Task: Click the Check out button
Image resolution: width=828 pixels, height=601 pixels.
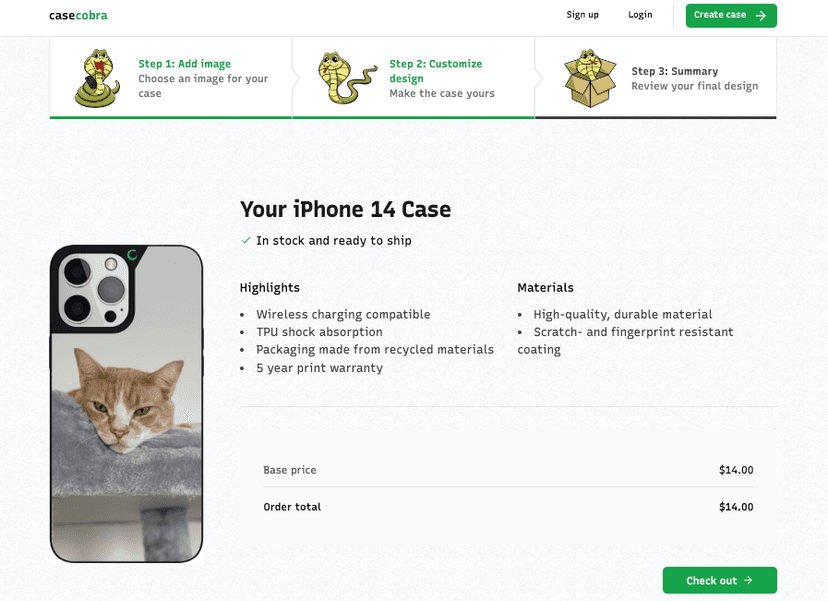Action: click(719, 580)
